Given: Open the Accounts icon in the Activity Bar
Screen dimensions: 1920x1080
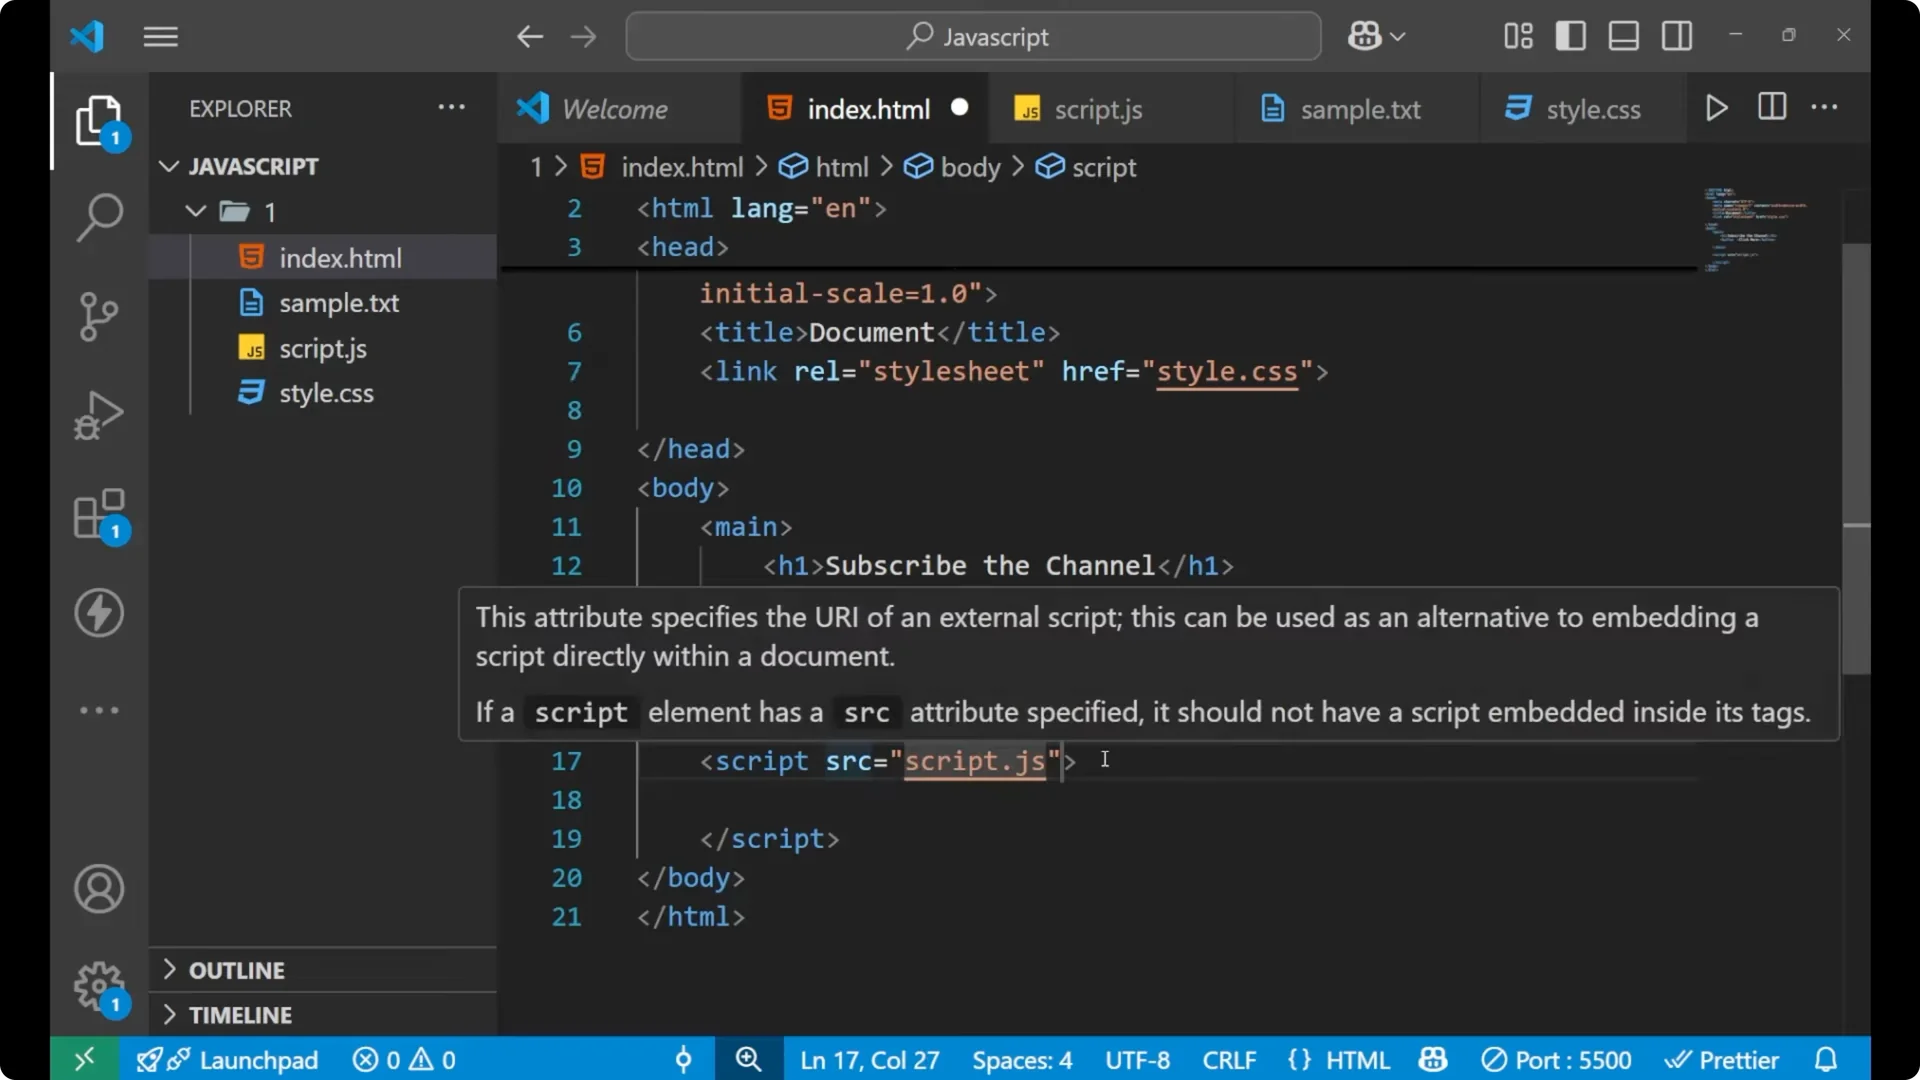Looking at the screenshot, I should point(99,889).
